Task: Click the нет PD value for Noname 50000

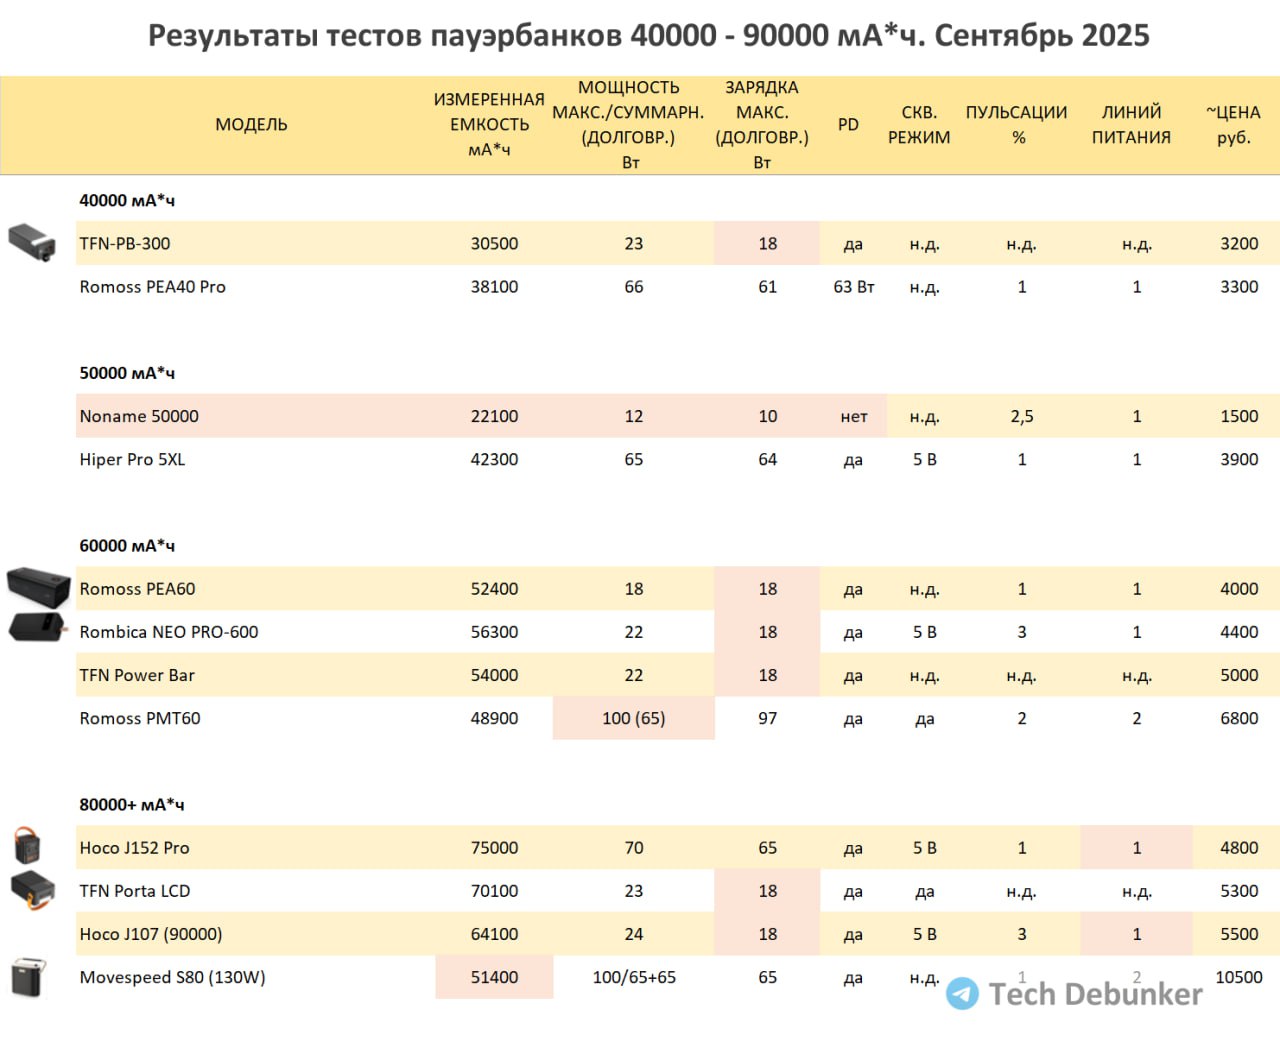Action: pos(854,417)
